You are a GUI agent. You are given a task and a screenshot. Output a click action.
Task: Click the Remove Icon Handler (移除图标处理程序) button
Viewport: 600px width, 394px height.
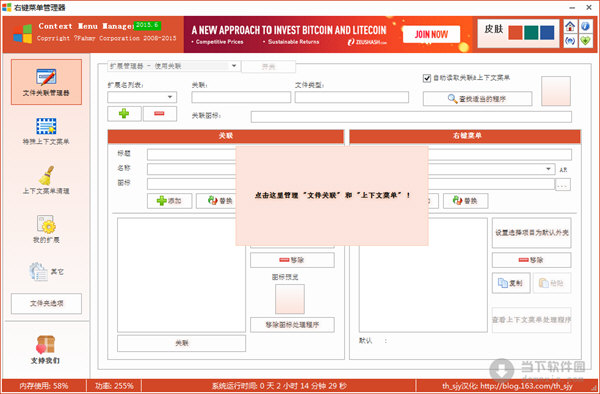(292, 325)
